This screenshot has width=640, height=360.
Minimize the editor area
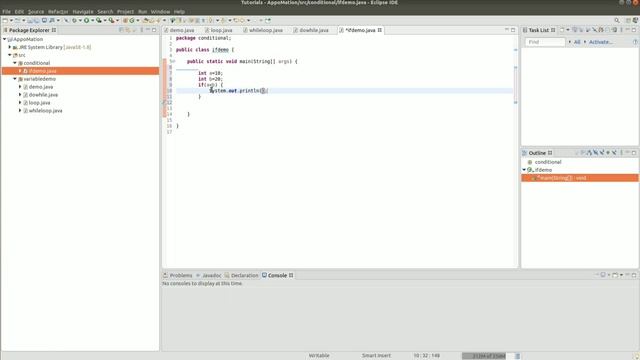tap(507, 30)
